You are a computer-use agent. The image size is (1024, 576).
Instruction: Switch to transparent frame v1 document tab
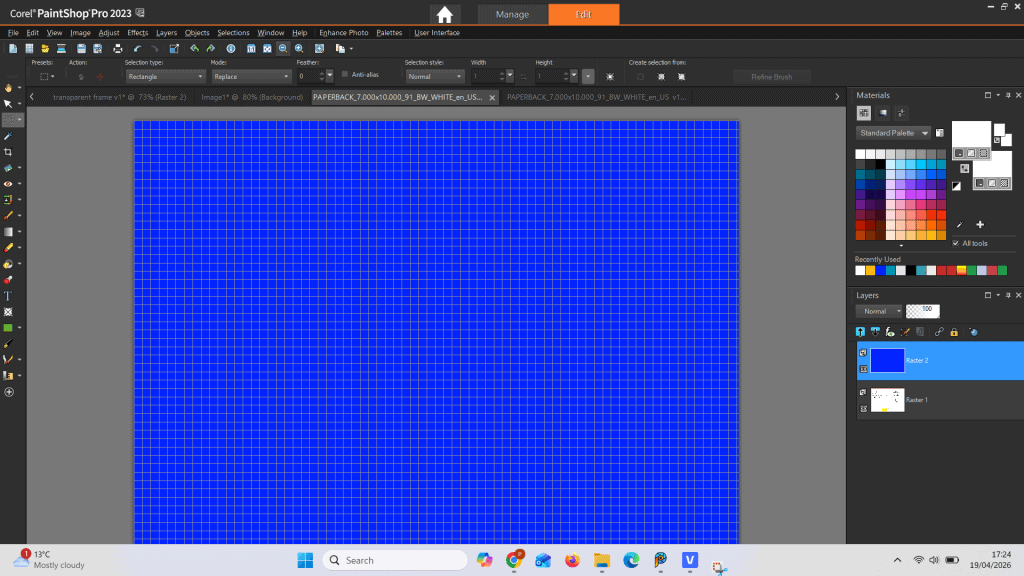120,97
